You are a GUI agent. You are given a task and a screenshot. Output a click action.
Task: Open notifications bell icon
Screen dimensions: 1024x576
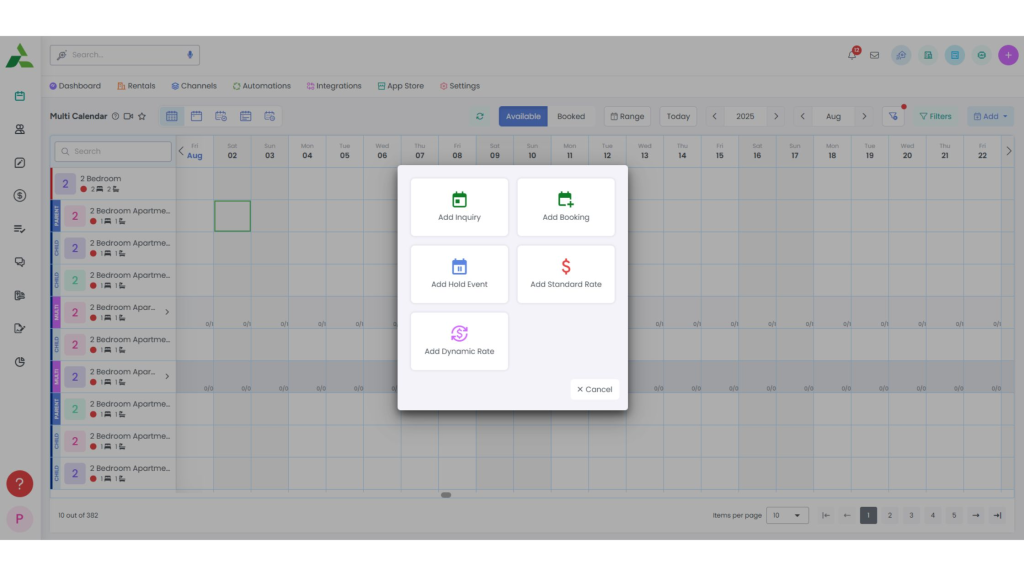point(852,55)
